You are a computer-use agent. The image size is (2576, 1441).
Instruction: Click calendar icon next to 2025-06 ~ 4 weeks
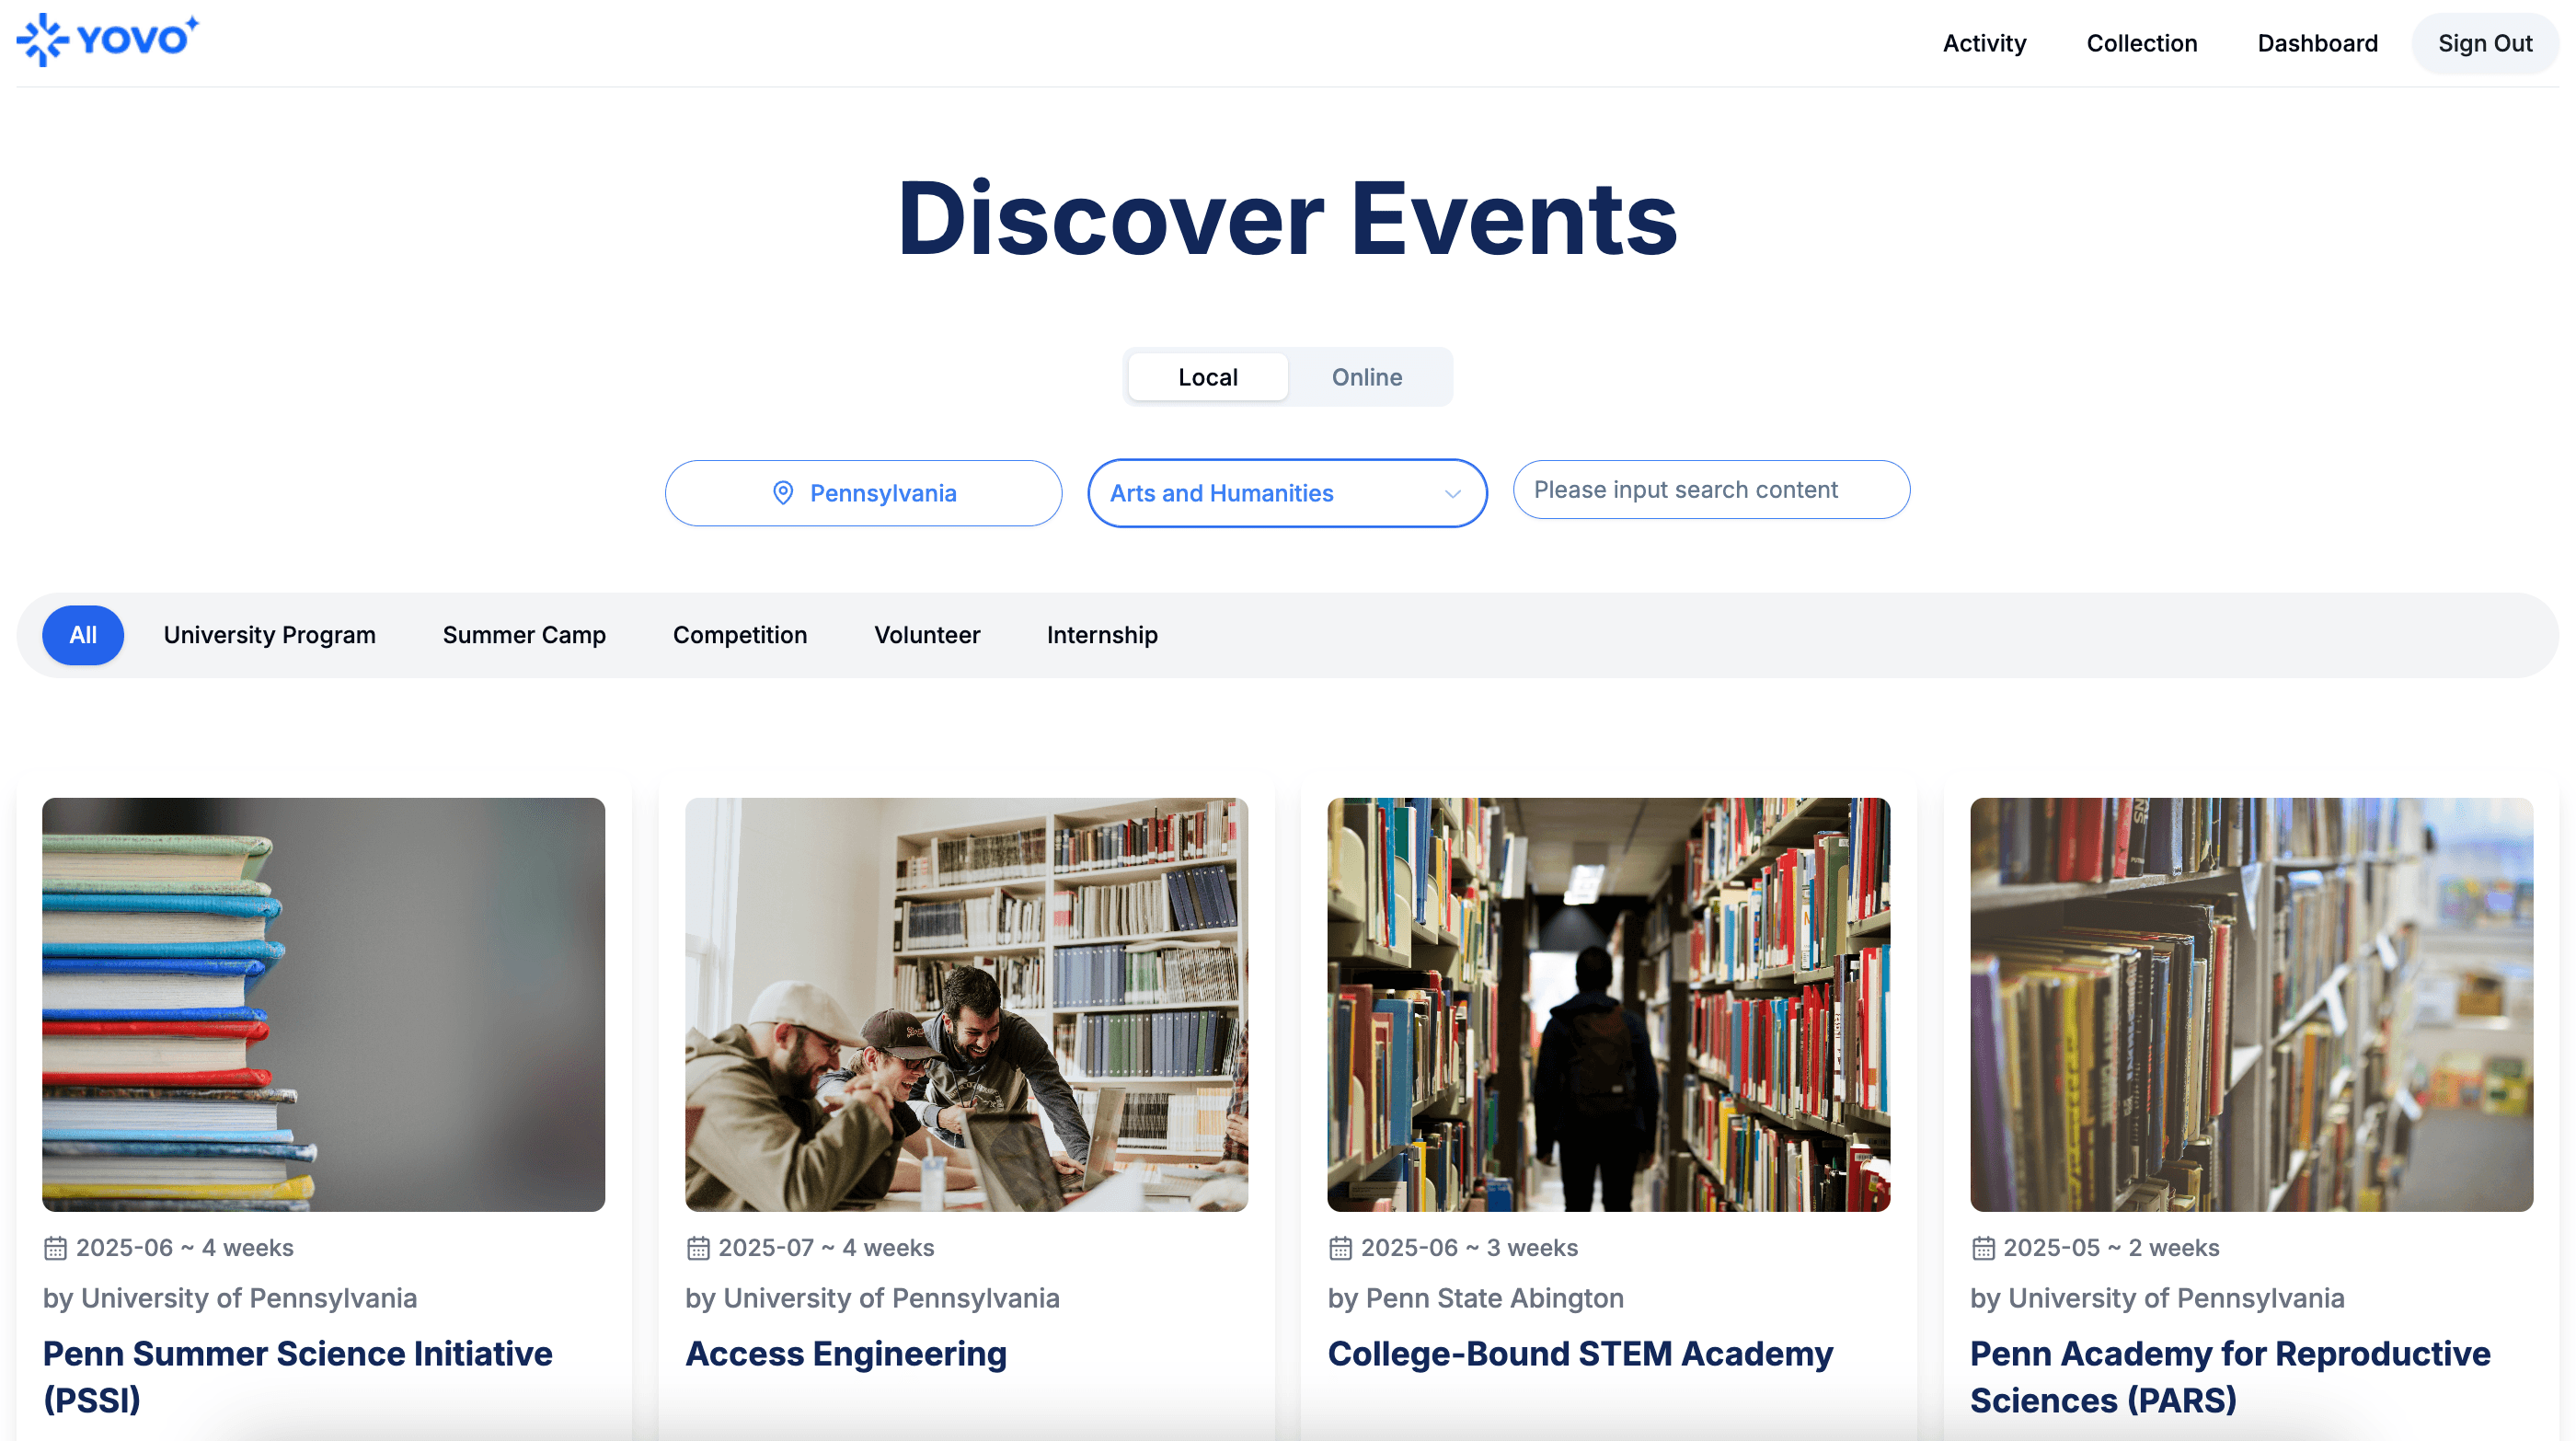coord(55,1248)
